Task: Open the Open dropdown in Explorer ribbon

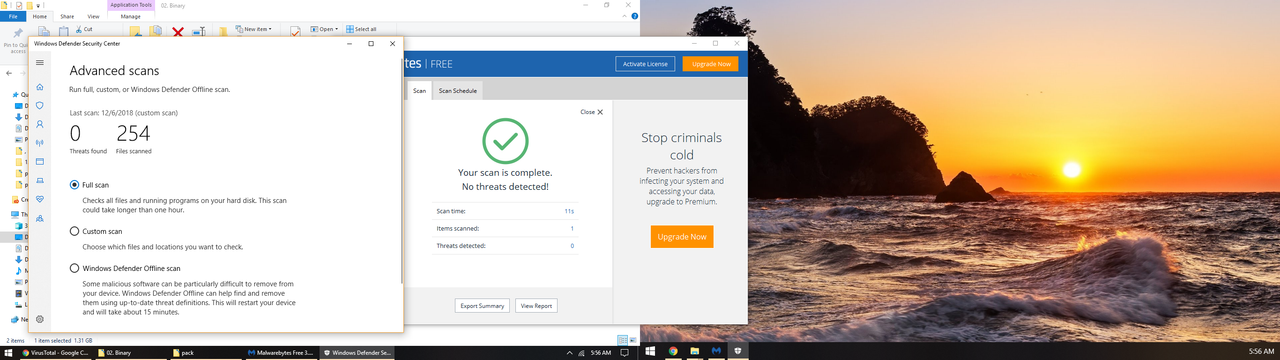Action: coord(325,29)
